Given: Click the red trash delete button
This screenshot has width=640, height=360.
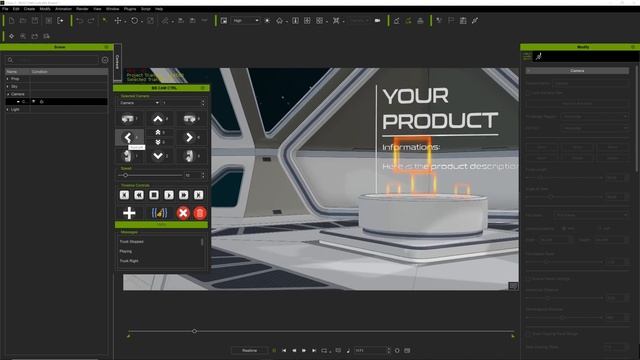Looking at the screenshot, I should coord(200,213).
